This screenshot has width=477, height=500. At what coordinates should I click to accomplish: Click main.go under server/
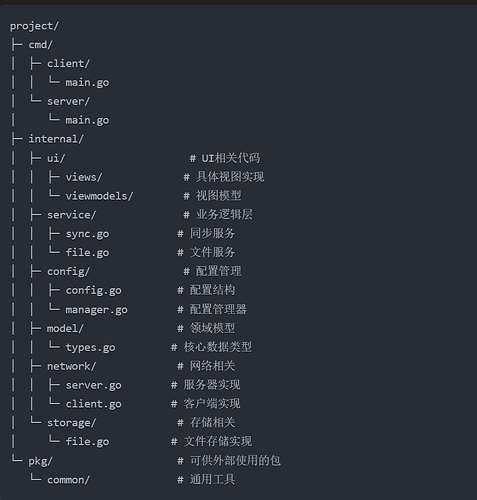[x=87, y=120]
